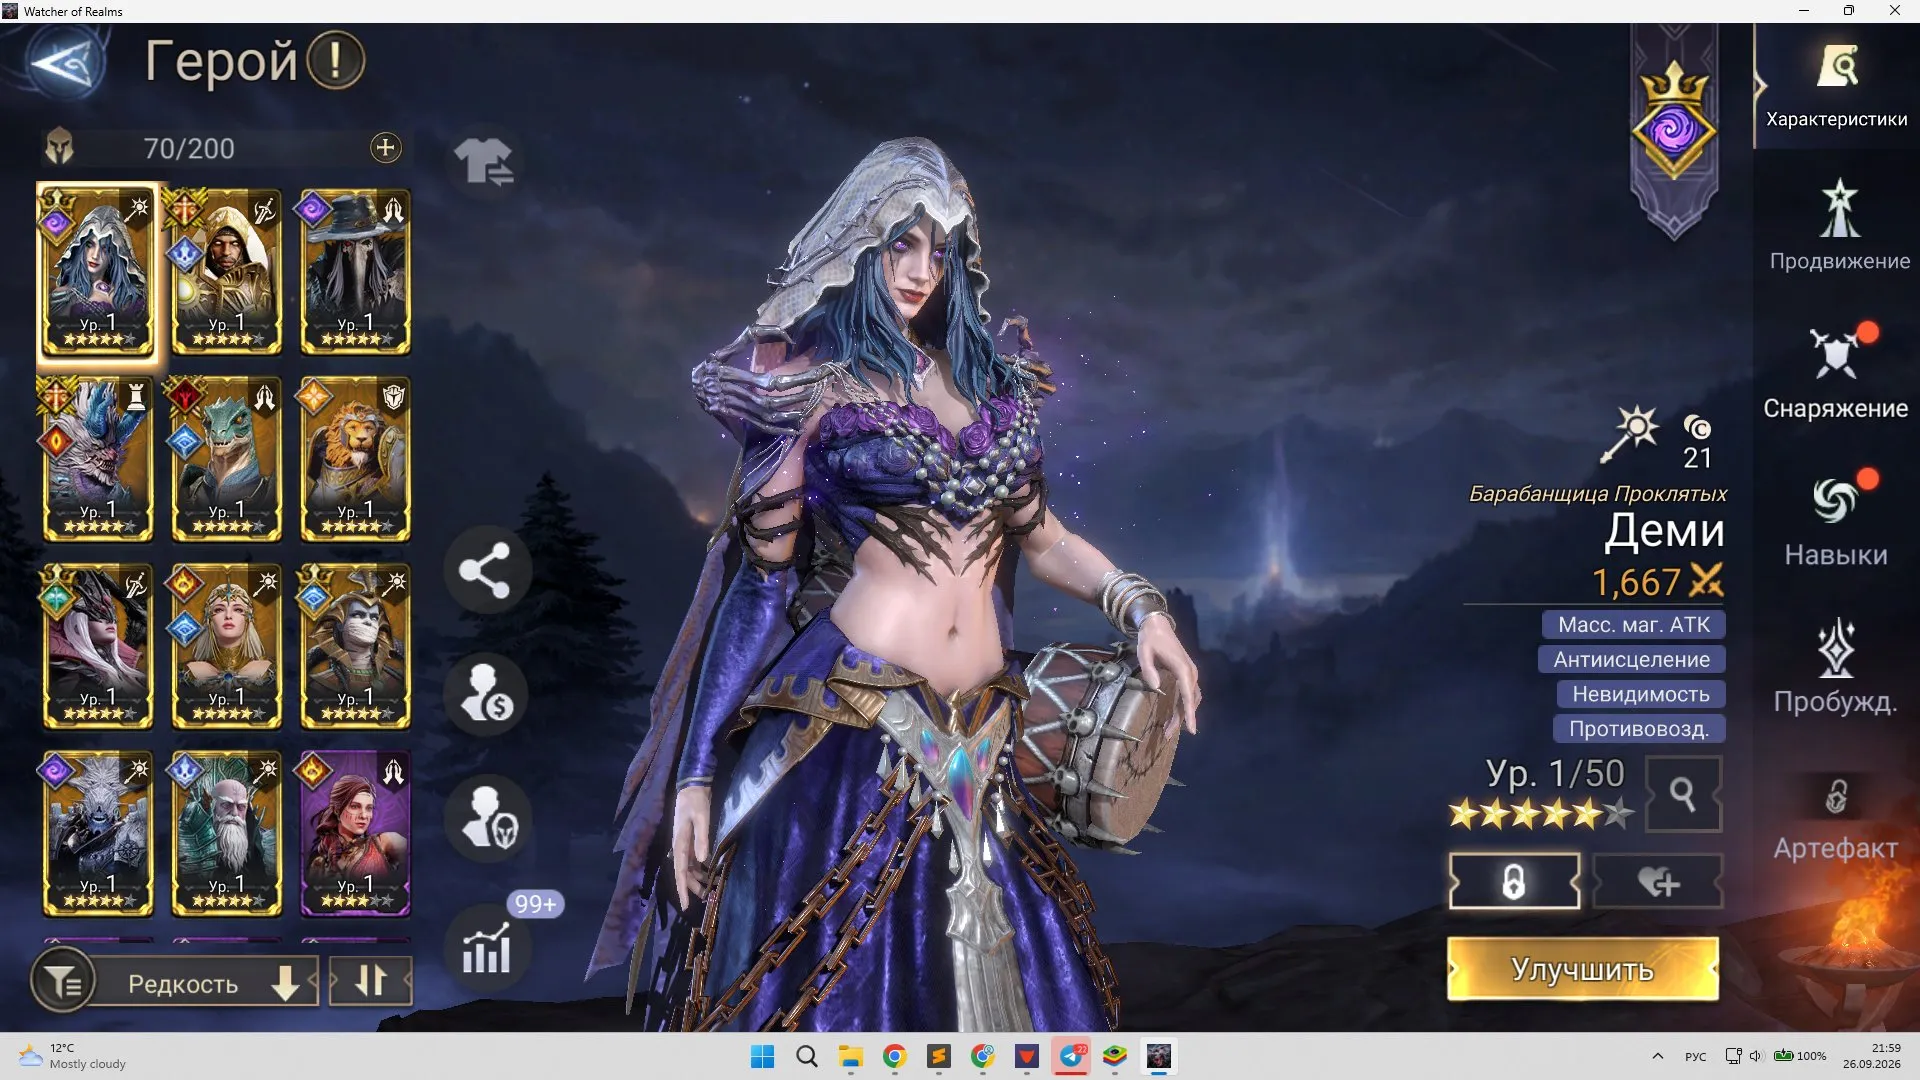Open the faction emblem banner
Viewport: 1920px width, 1080px height.
1674,130
